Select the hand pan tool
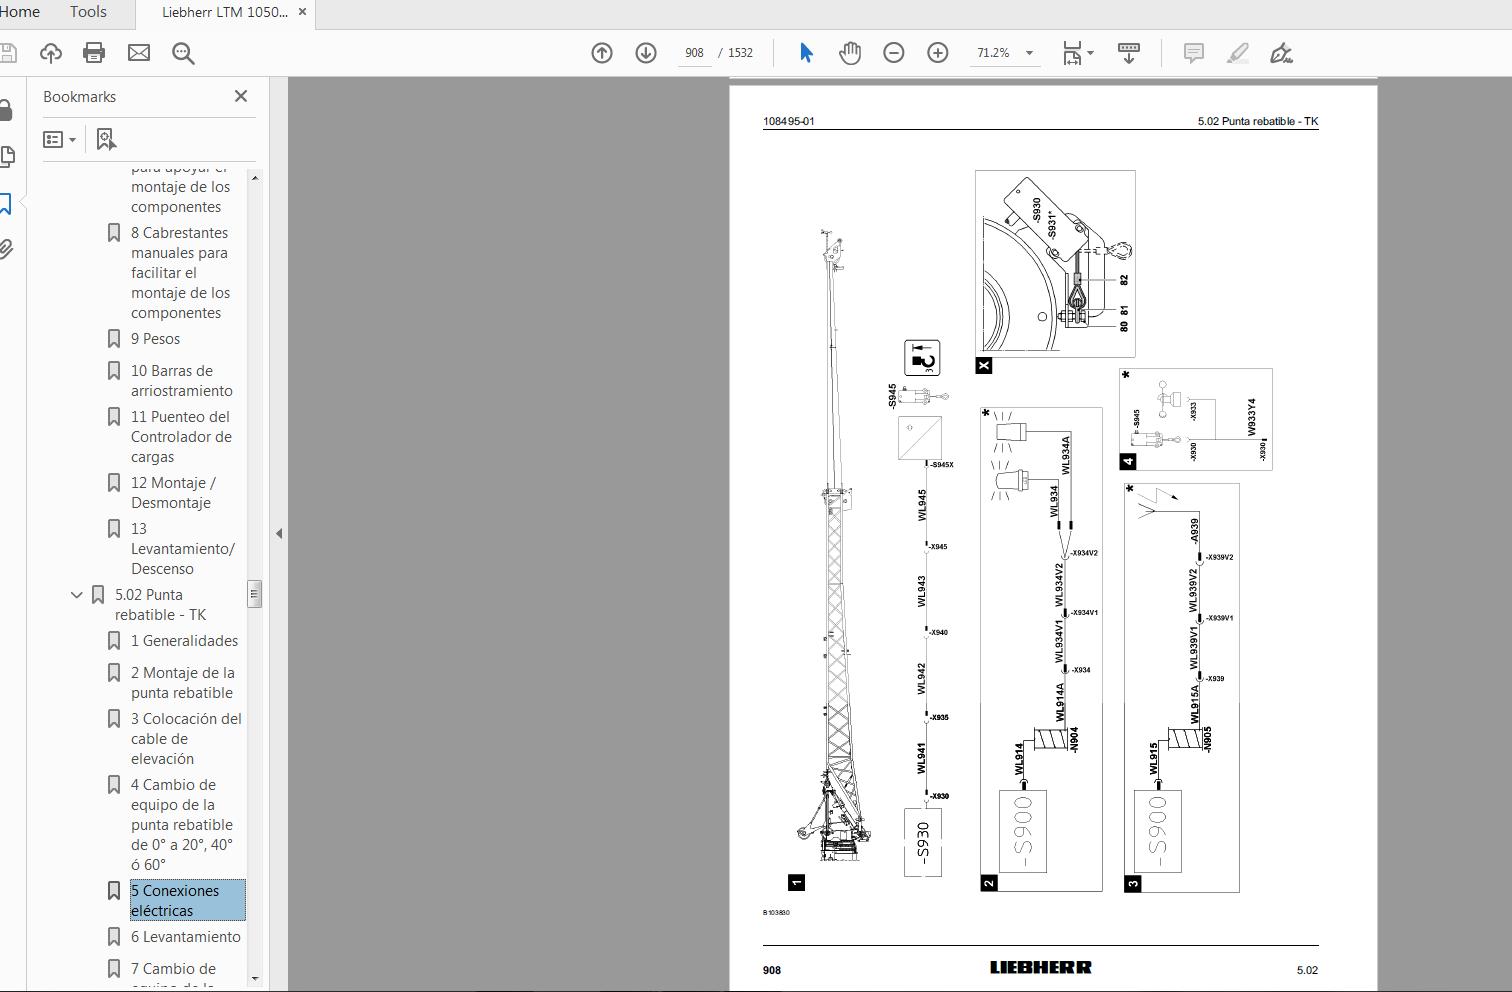The image size is (1512, 992). click(850, 53)
